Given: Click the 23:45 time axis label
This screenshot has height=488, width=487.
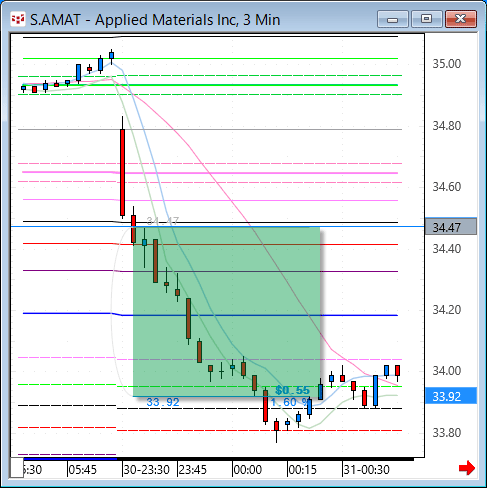Looking at the screenshot, I should coord(193,470).
